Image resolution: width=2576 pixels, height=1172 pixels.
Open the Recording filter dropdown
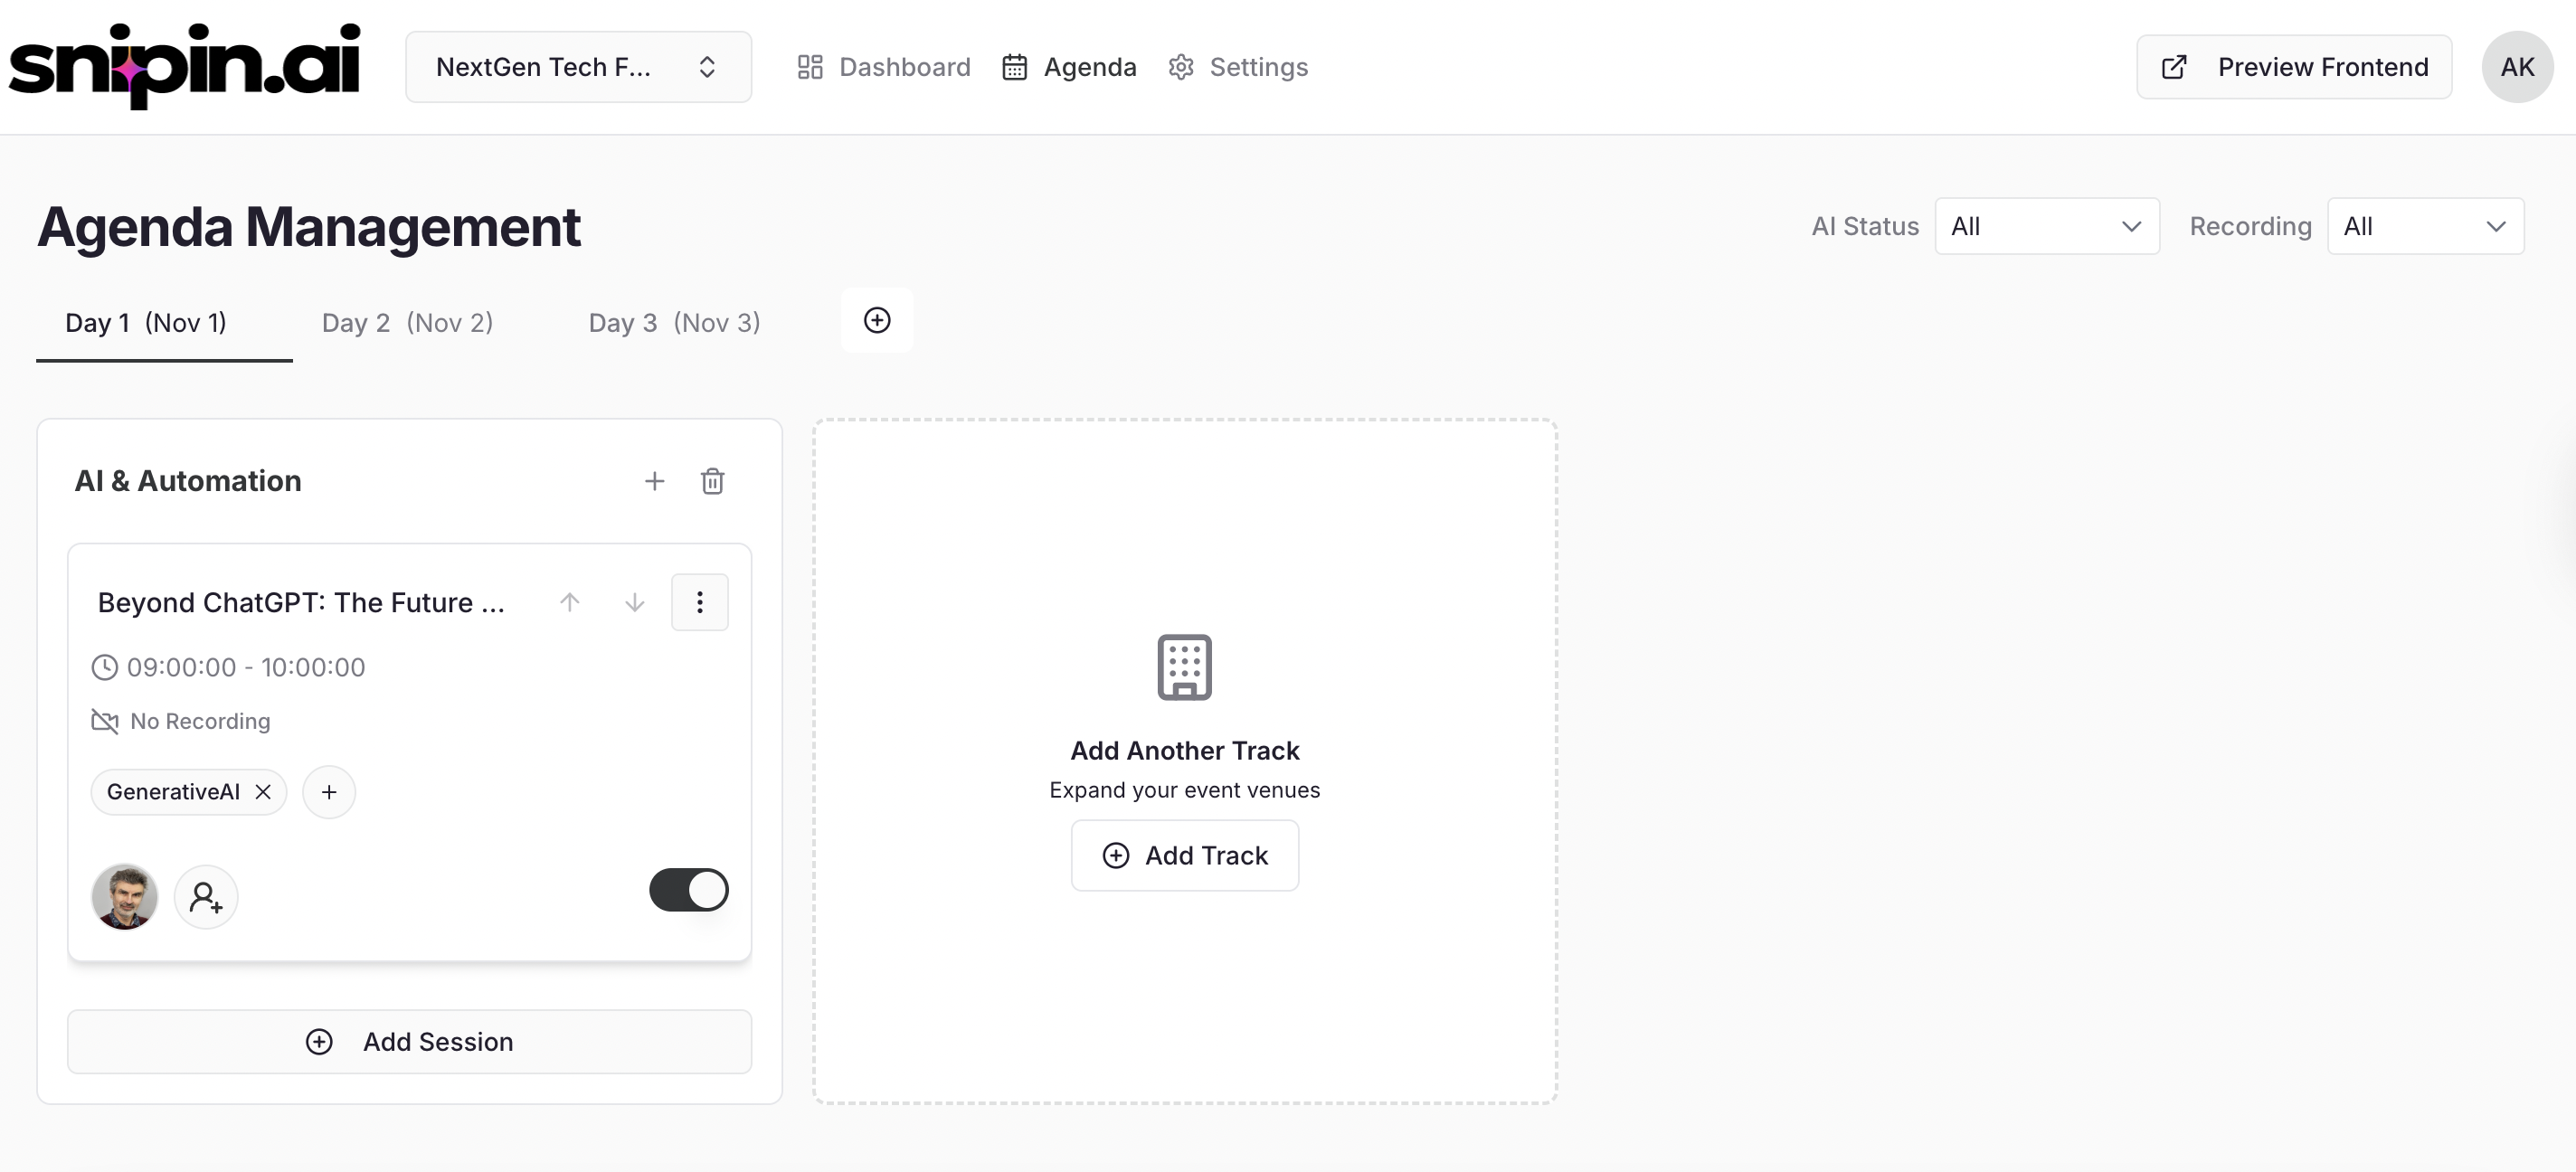click(x=2426, y=226)
